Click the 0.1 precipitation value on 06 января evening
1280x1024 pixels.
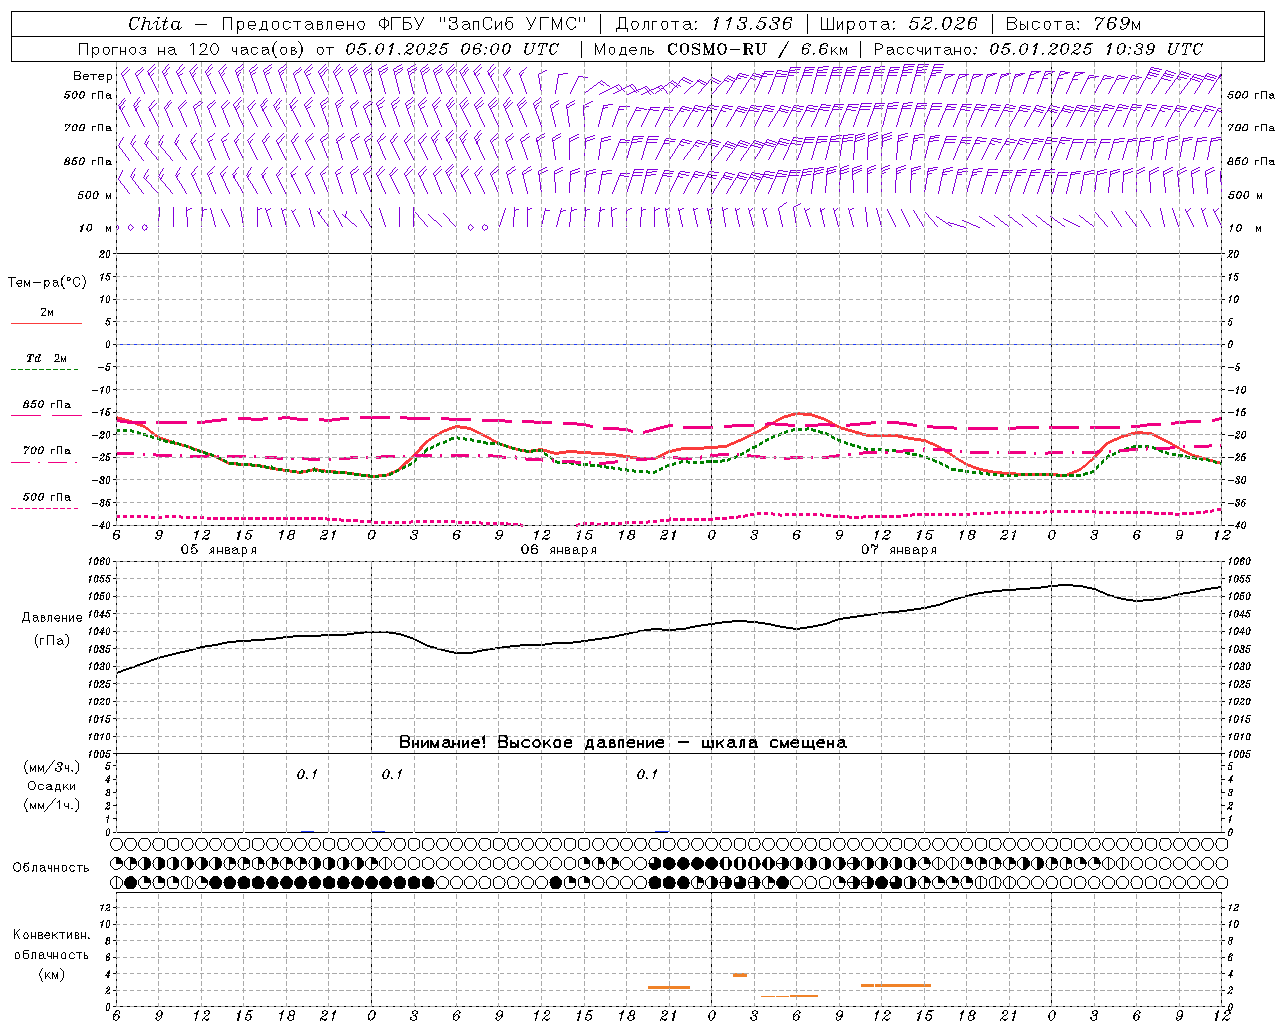click(x=648, y=775)
